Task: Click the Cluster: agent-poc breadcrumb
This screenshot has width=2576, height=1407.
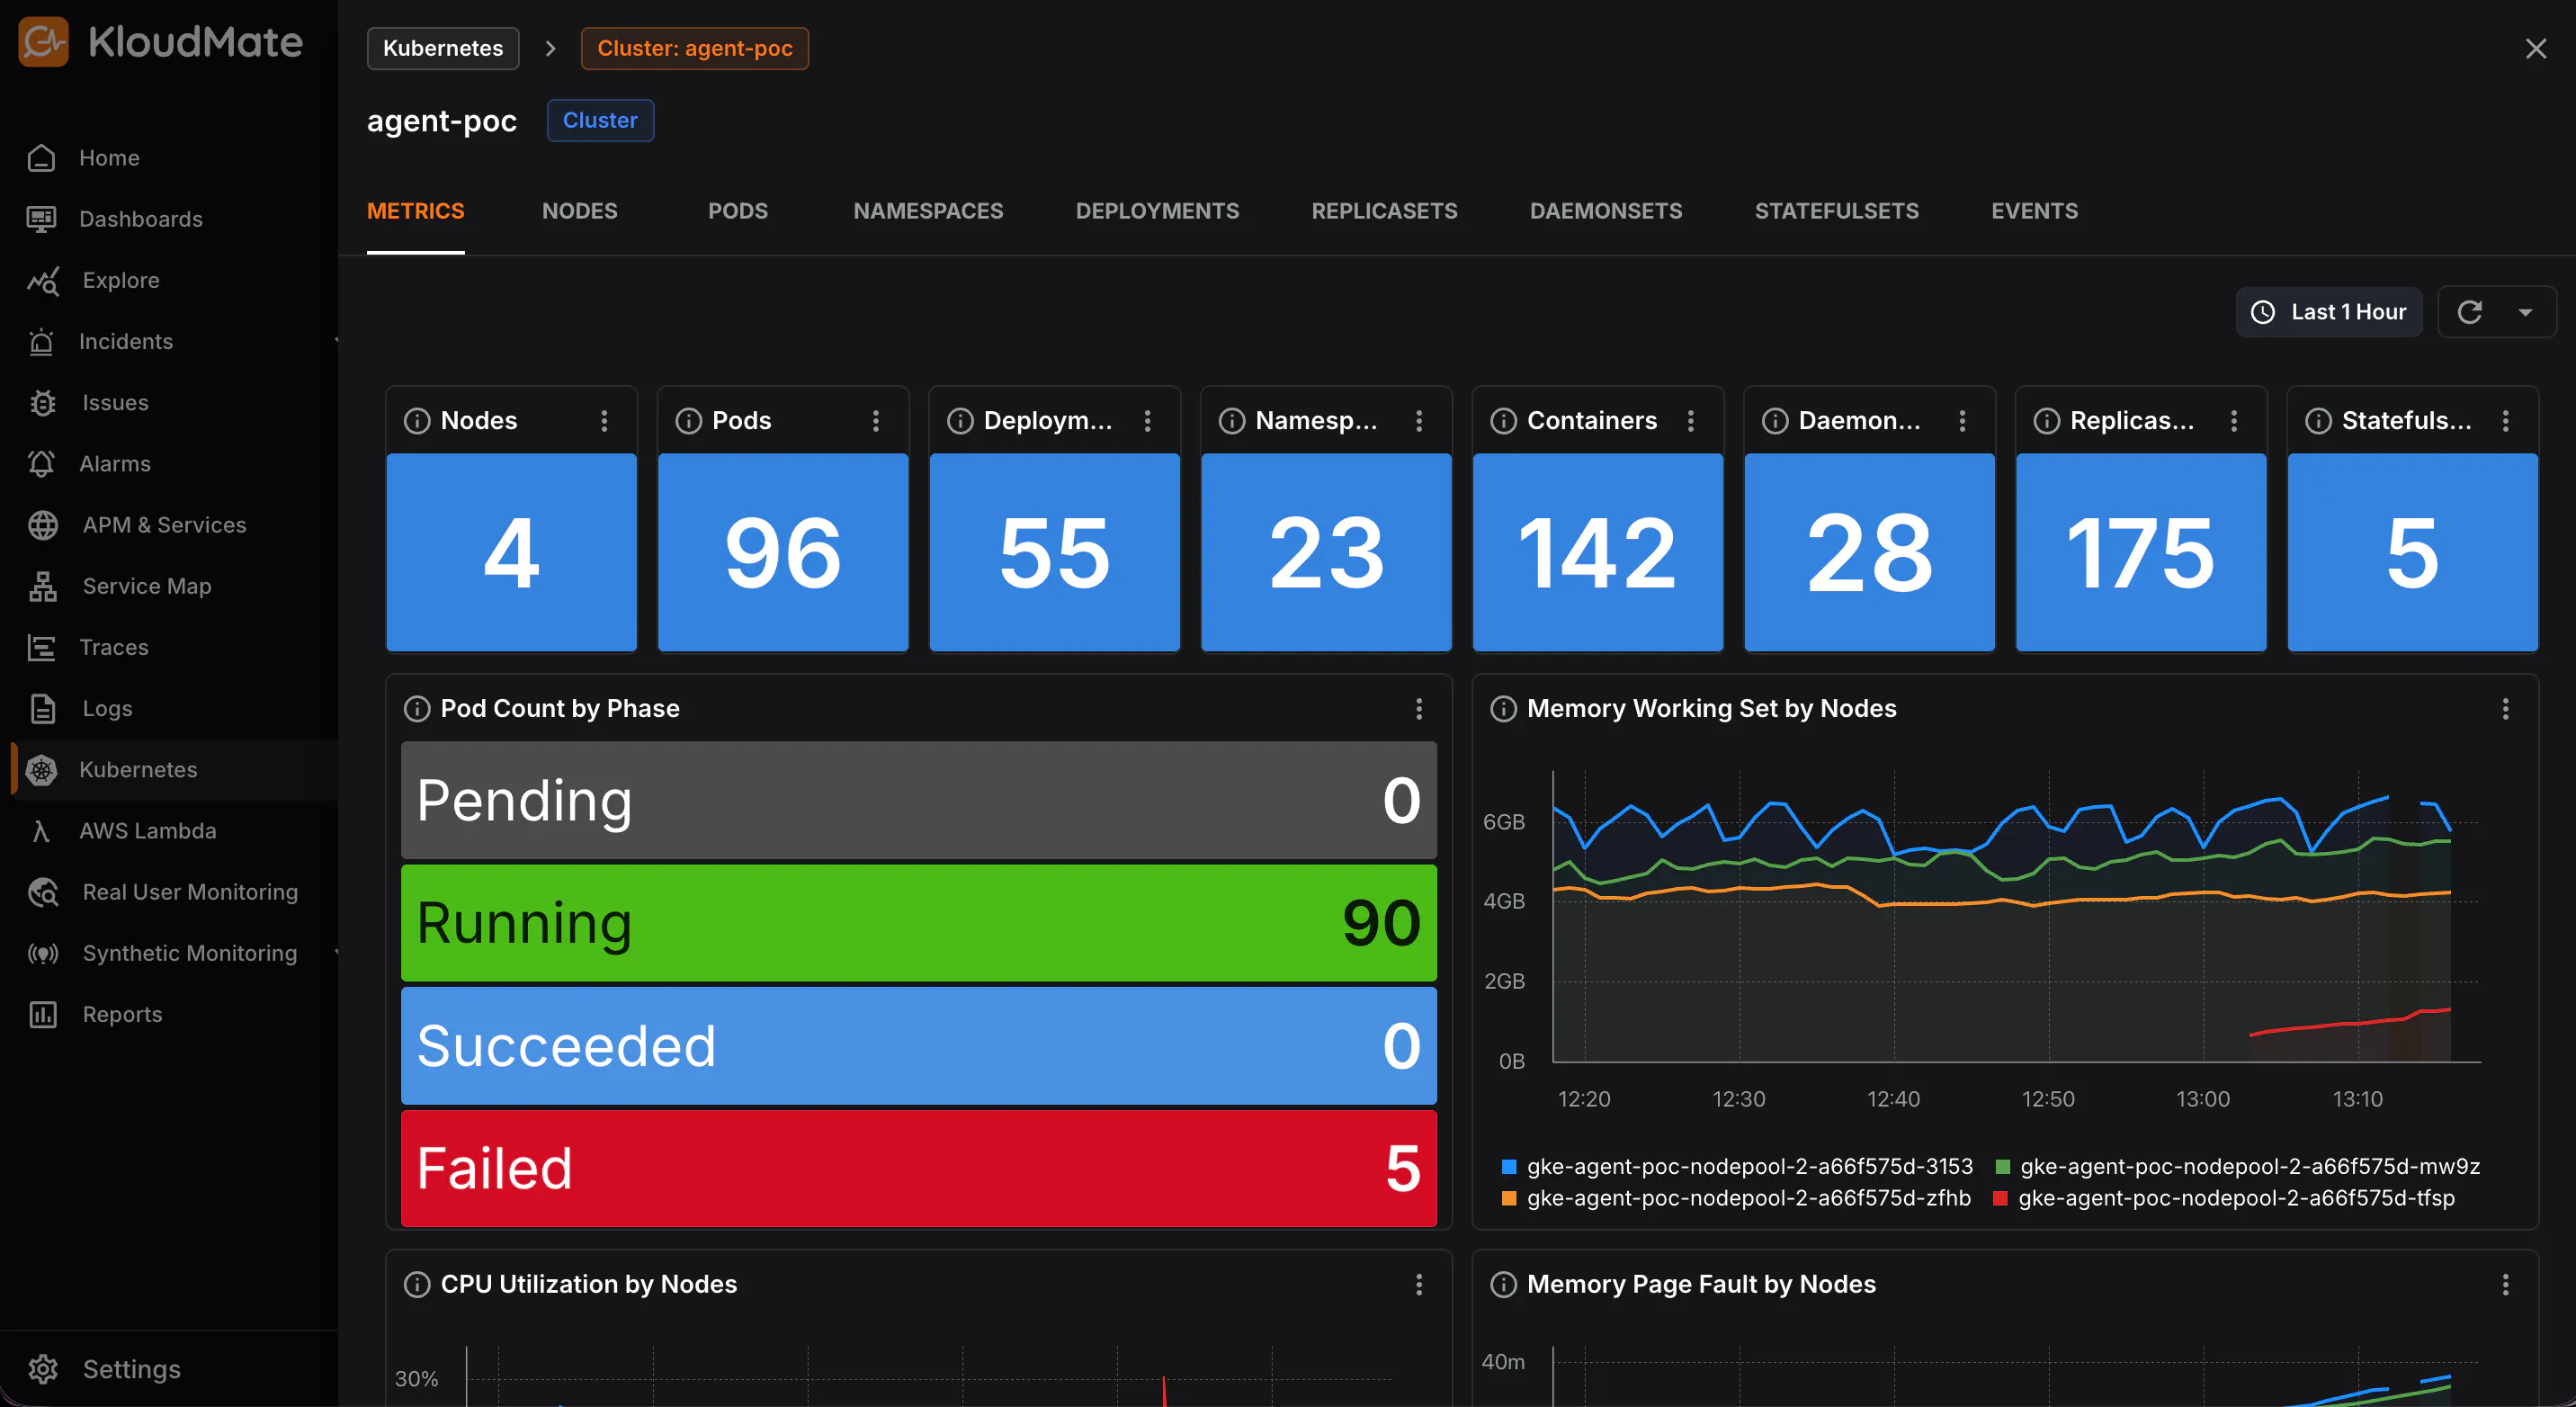Action: (695, 48)
